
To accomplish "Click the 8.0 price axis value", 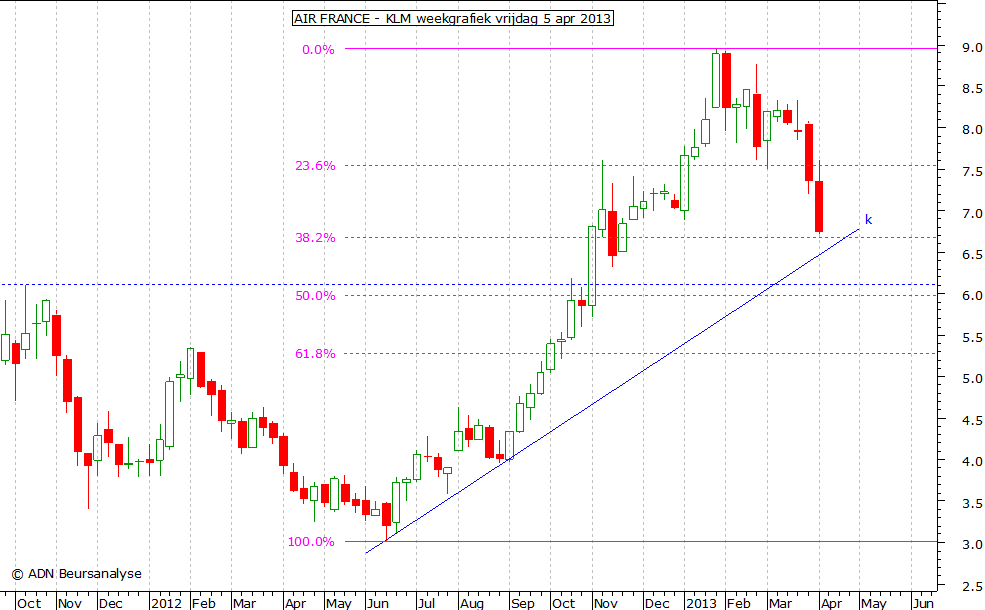I will point(972,130).
